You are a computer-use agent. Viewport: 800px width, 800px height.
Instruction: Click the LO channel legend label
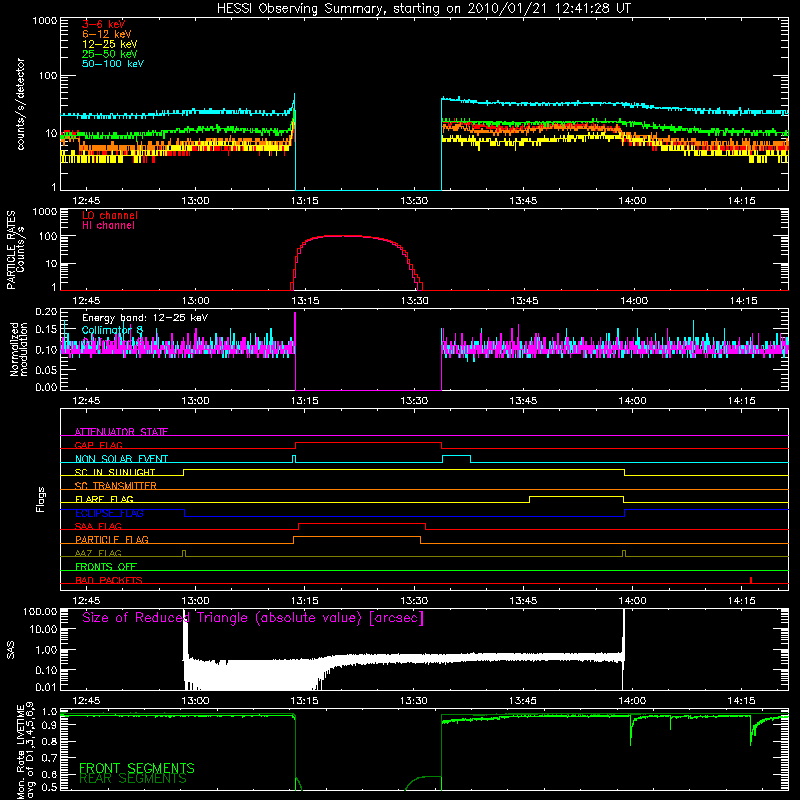(x=110, y=215)
